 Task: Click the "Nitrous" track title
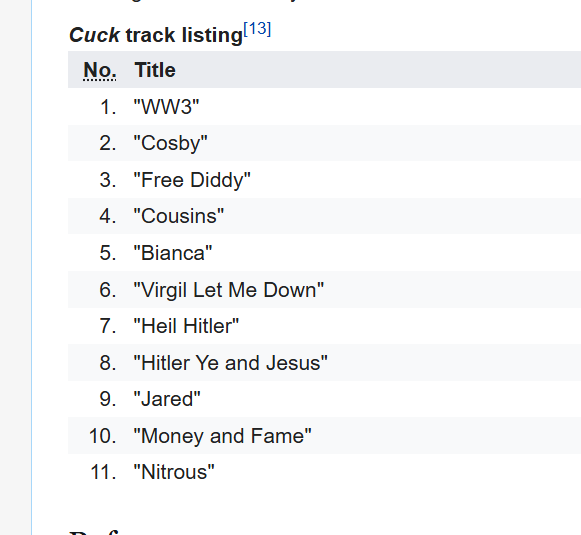[174, 472]
